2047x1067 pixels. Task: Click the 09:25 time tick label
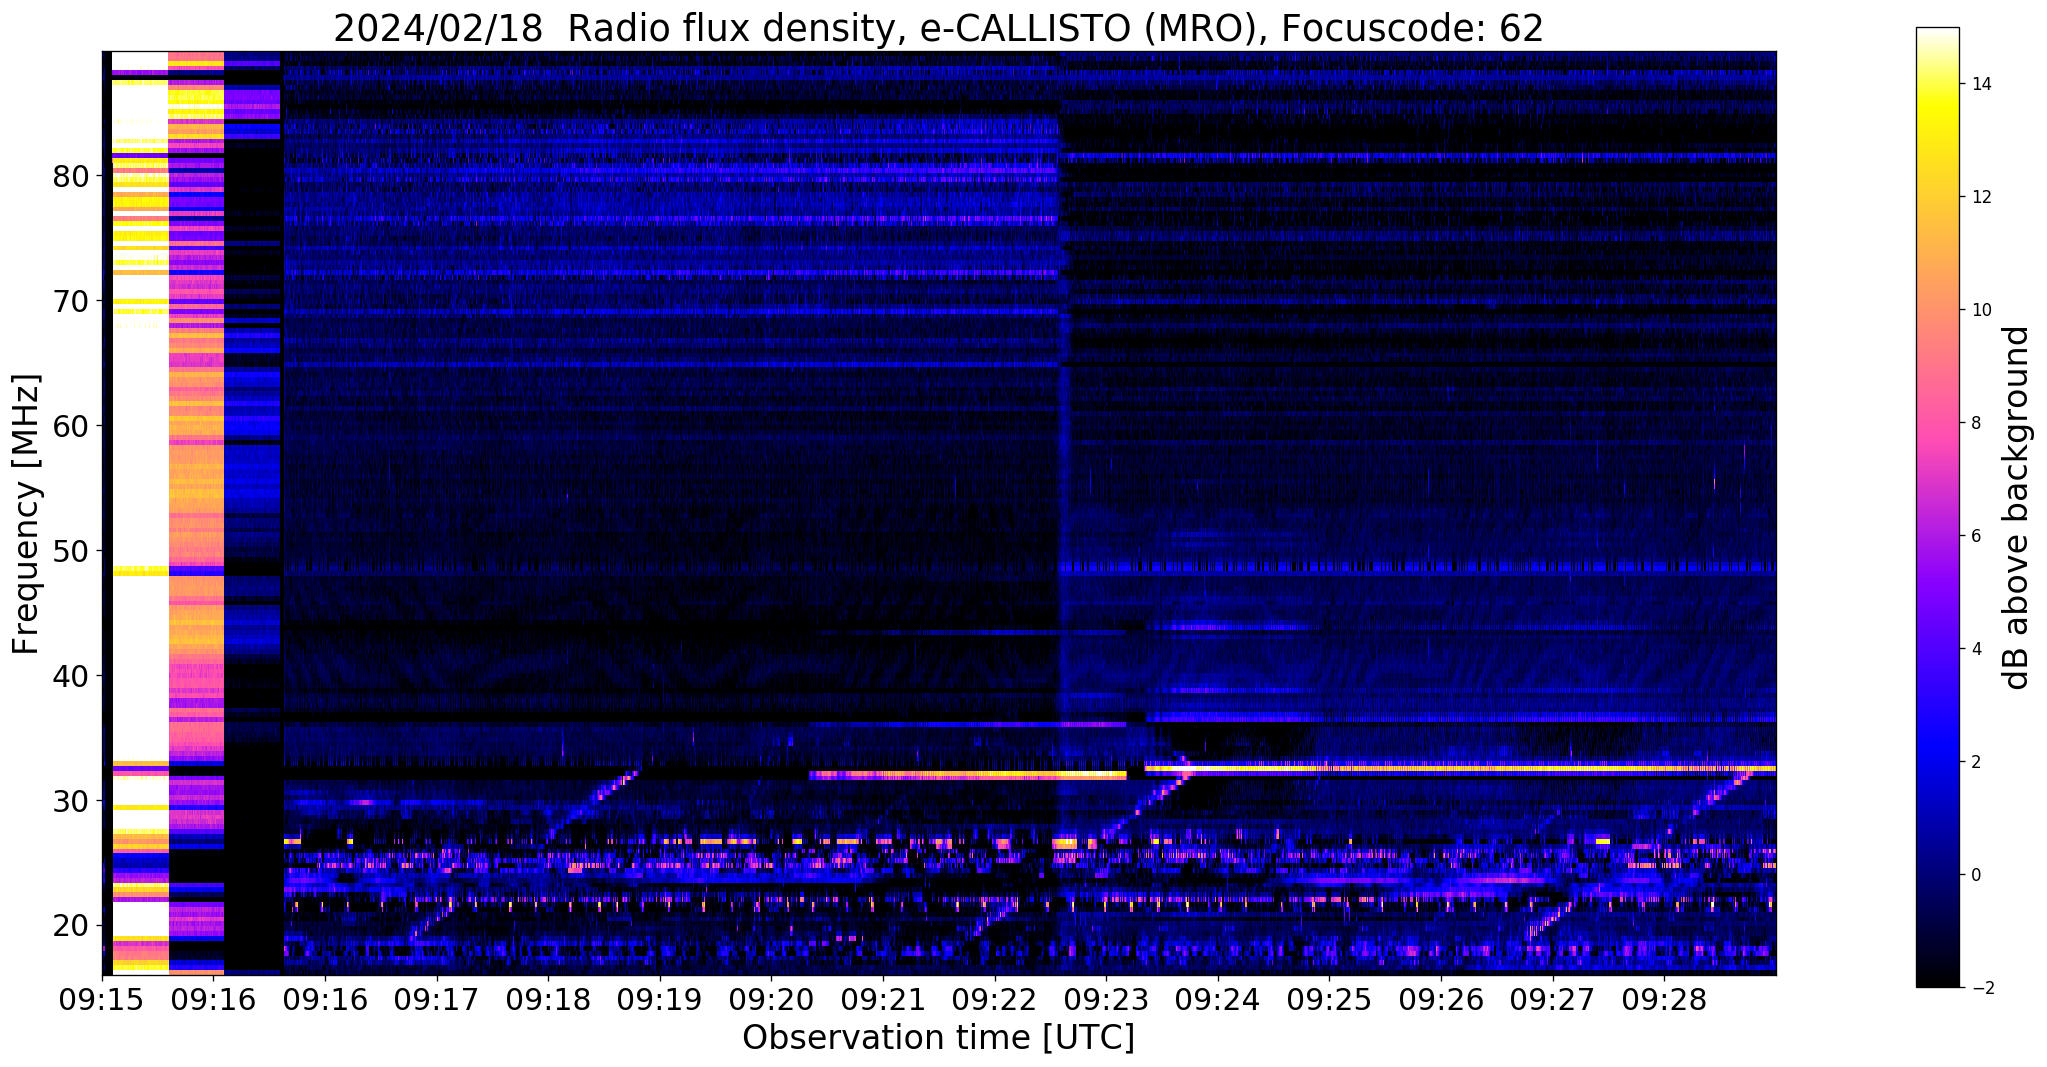pos(1329,999)
